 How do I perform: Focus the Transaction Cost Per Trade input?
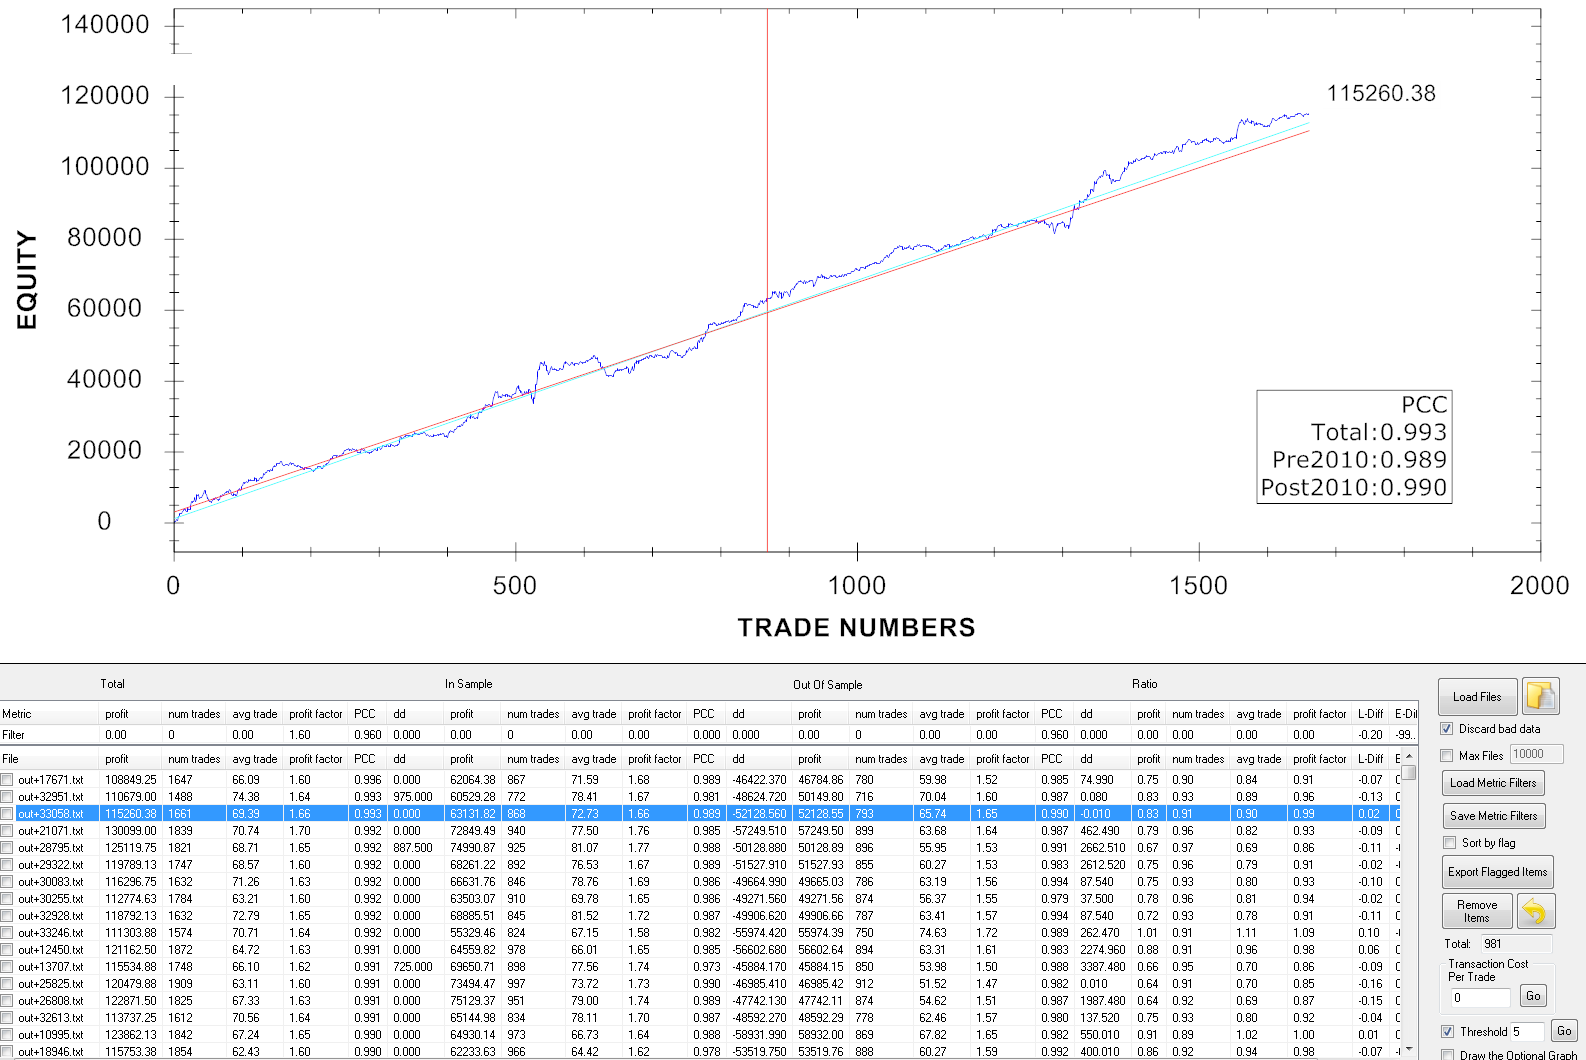tap(1481, 997)
